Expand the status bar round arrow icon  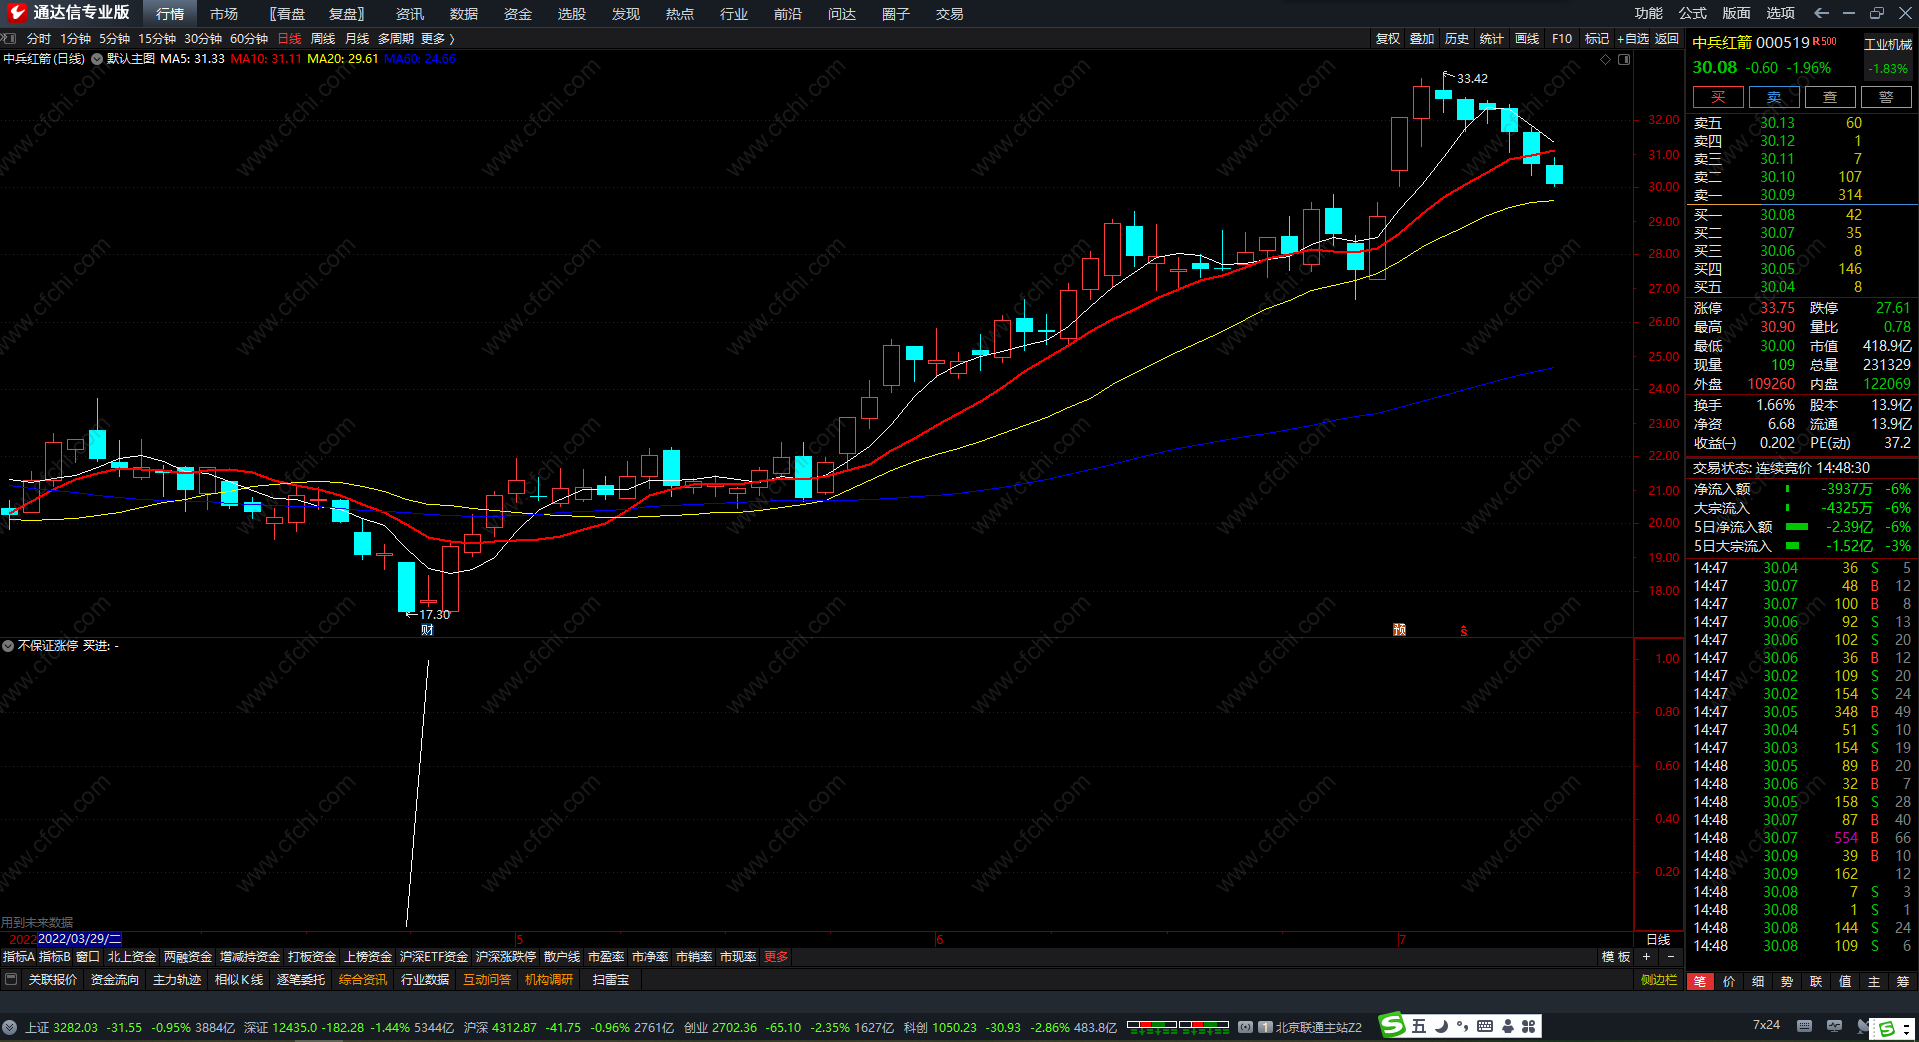(10, 1027)
